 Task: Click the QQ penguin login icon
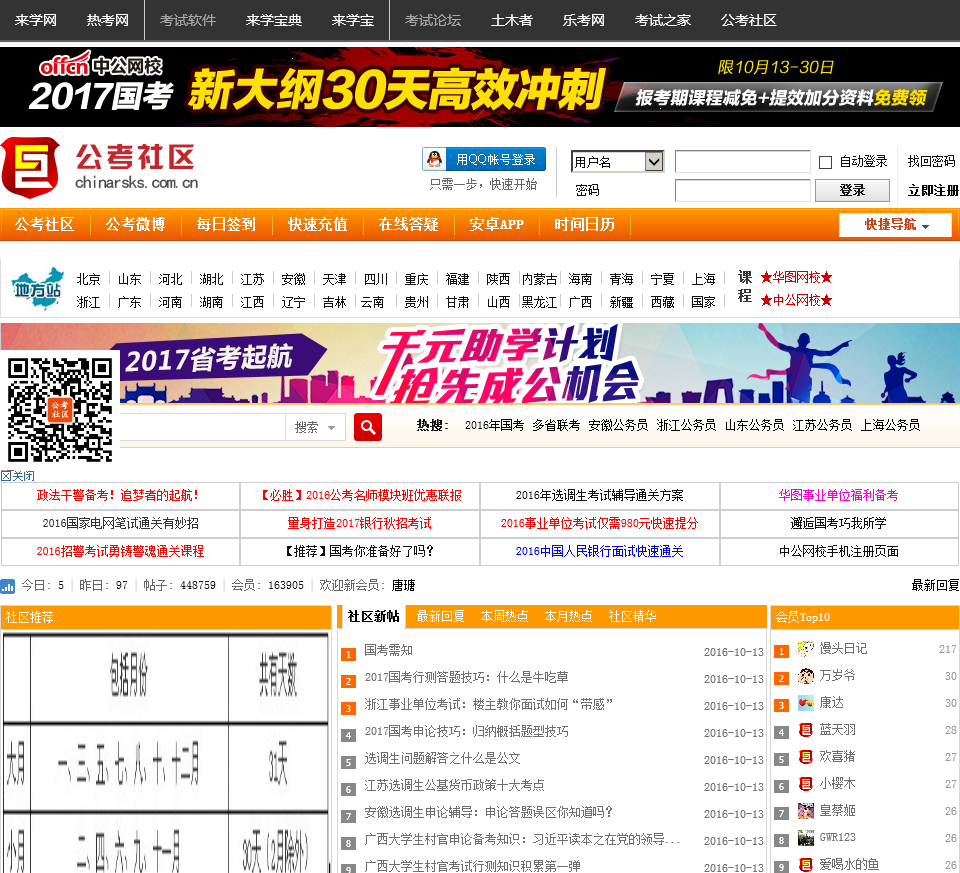(434, 159)
